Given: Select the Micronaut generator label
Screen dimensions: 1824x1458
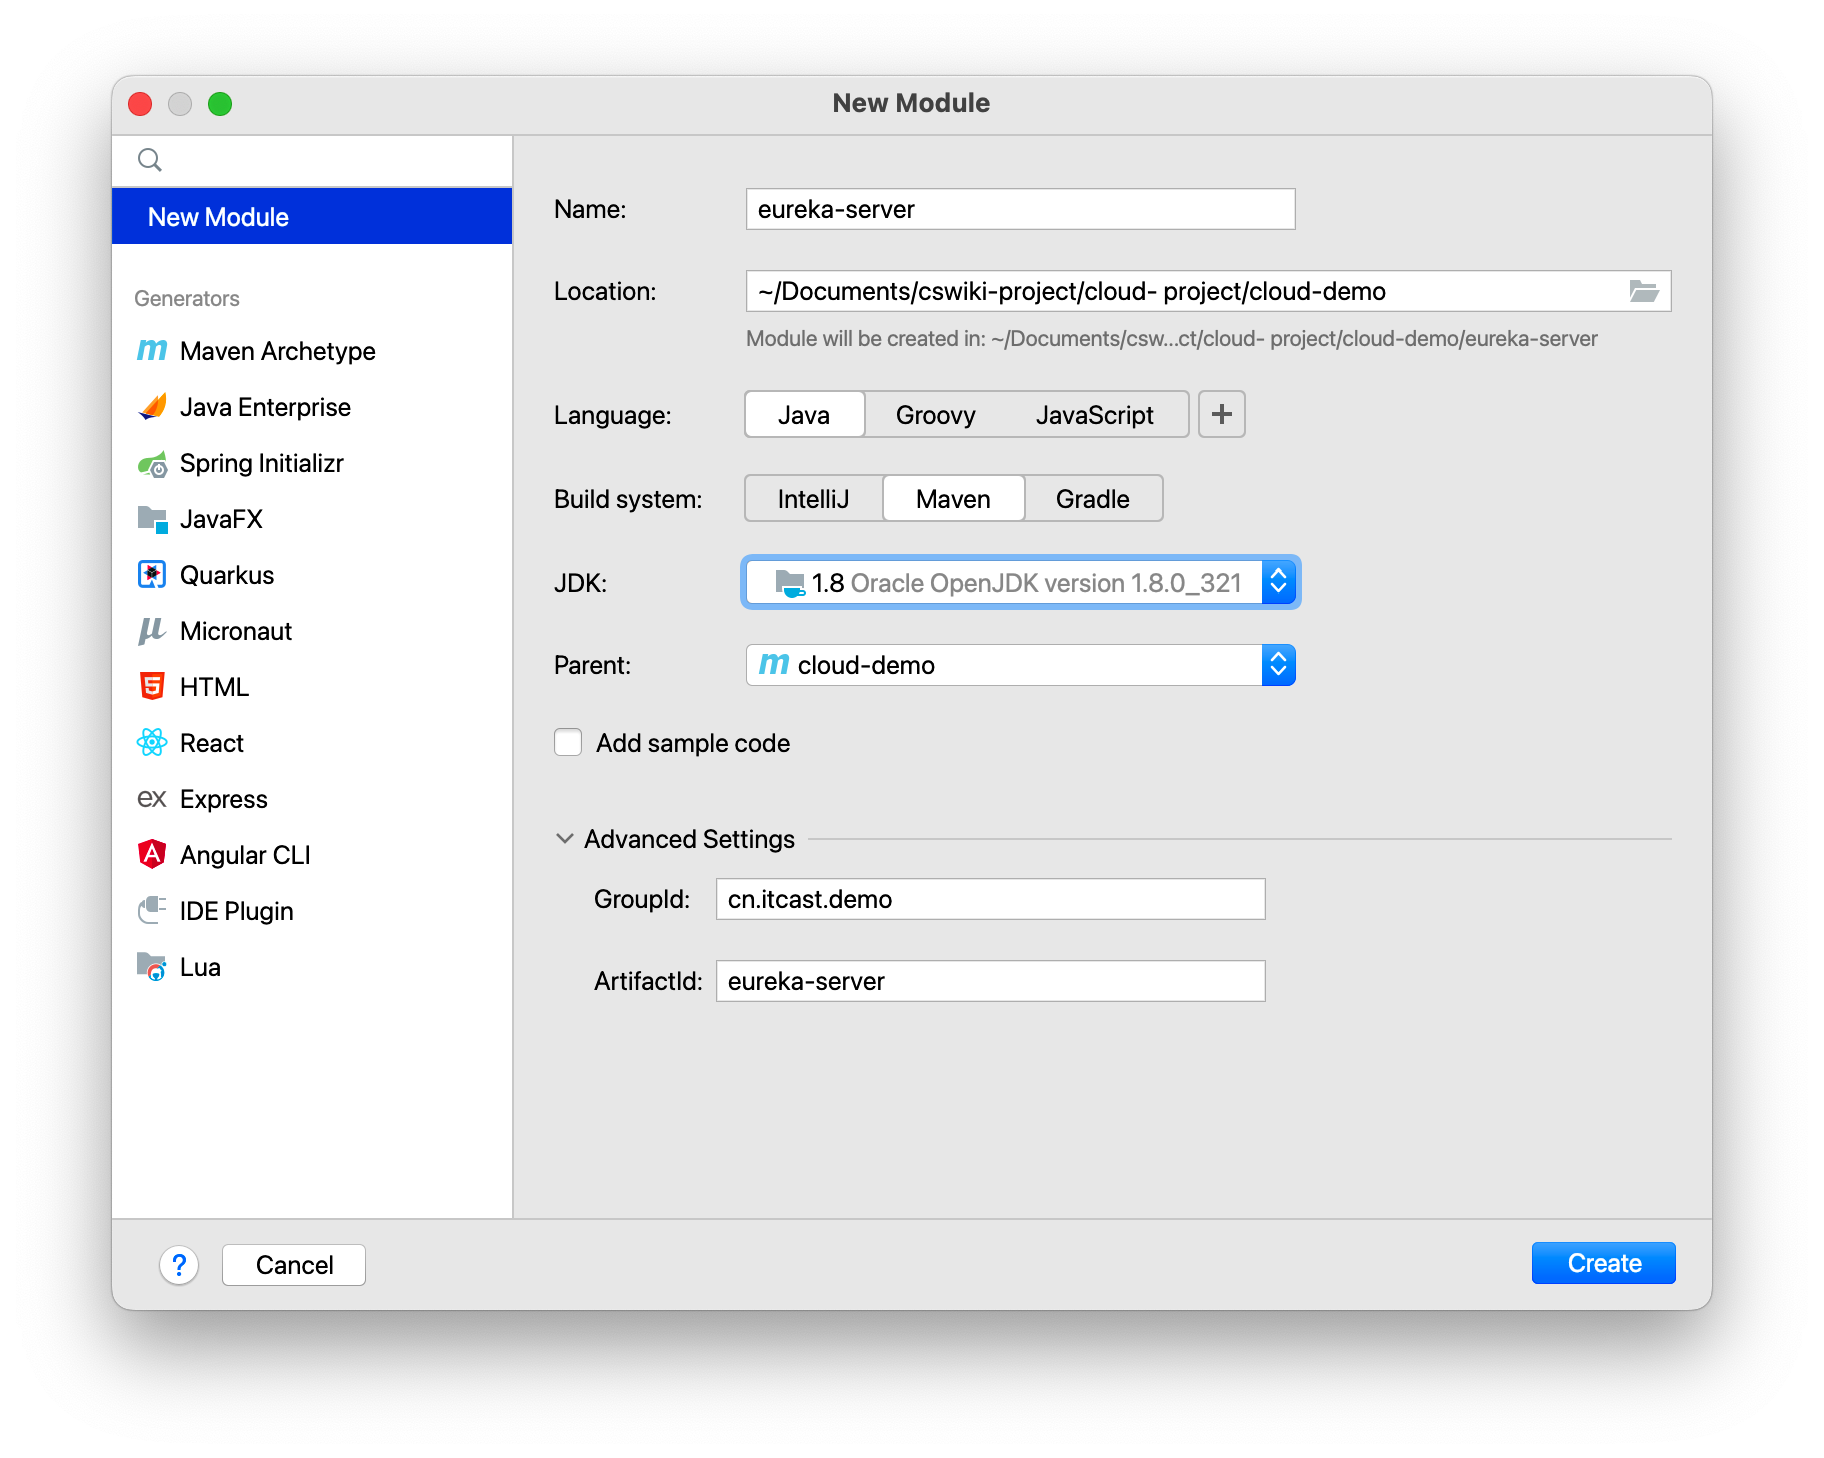Looking at the screenshot, I should pyautogui.click(x=236, y=631).
